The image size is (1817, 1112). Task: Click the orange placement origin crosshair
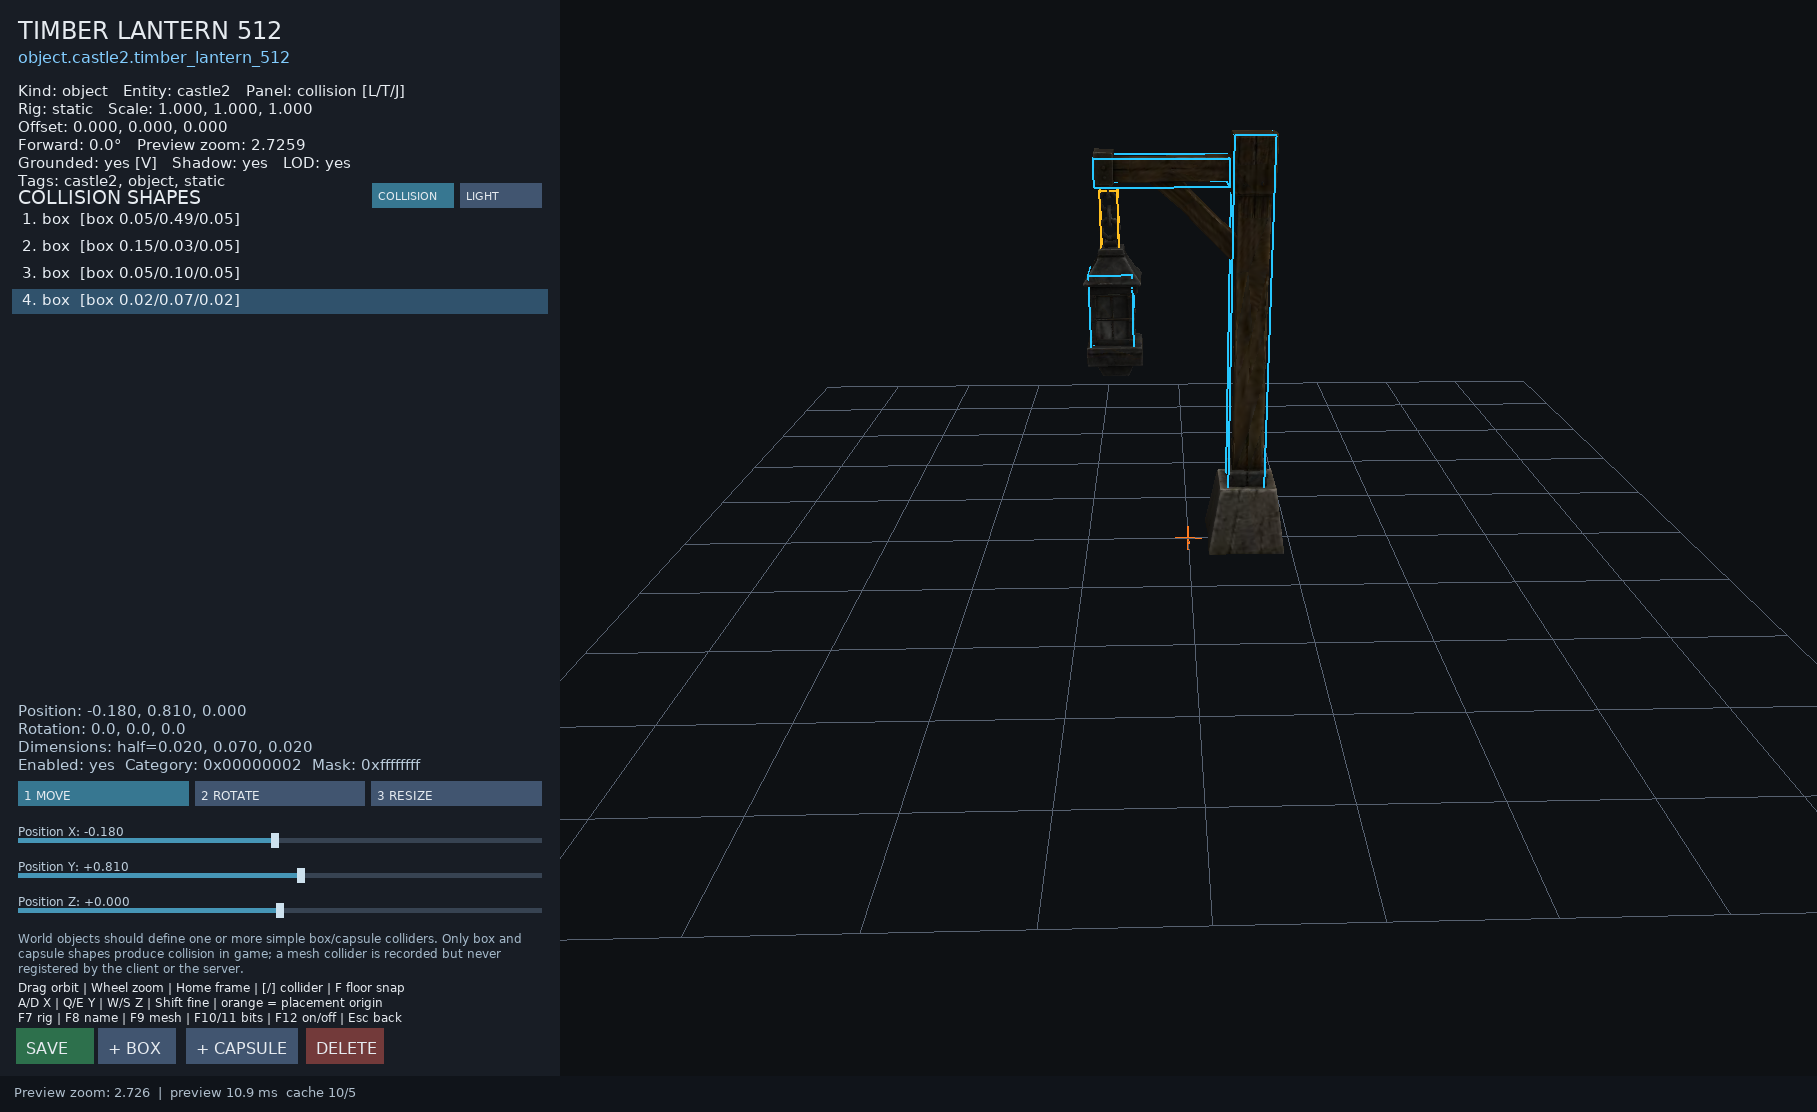pyautogui.click(x=1188, y=538)
